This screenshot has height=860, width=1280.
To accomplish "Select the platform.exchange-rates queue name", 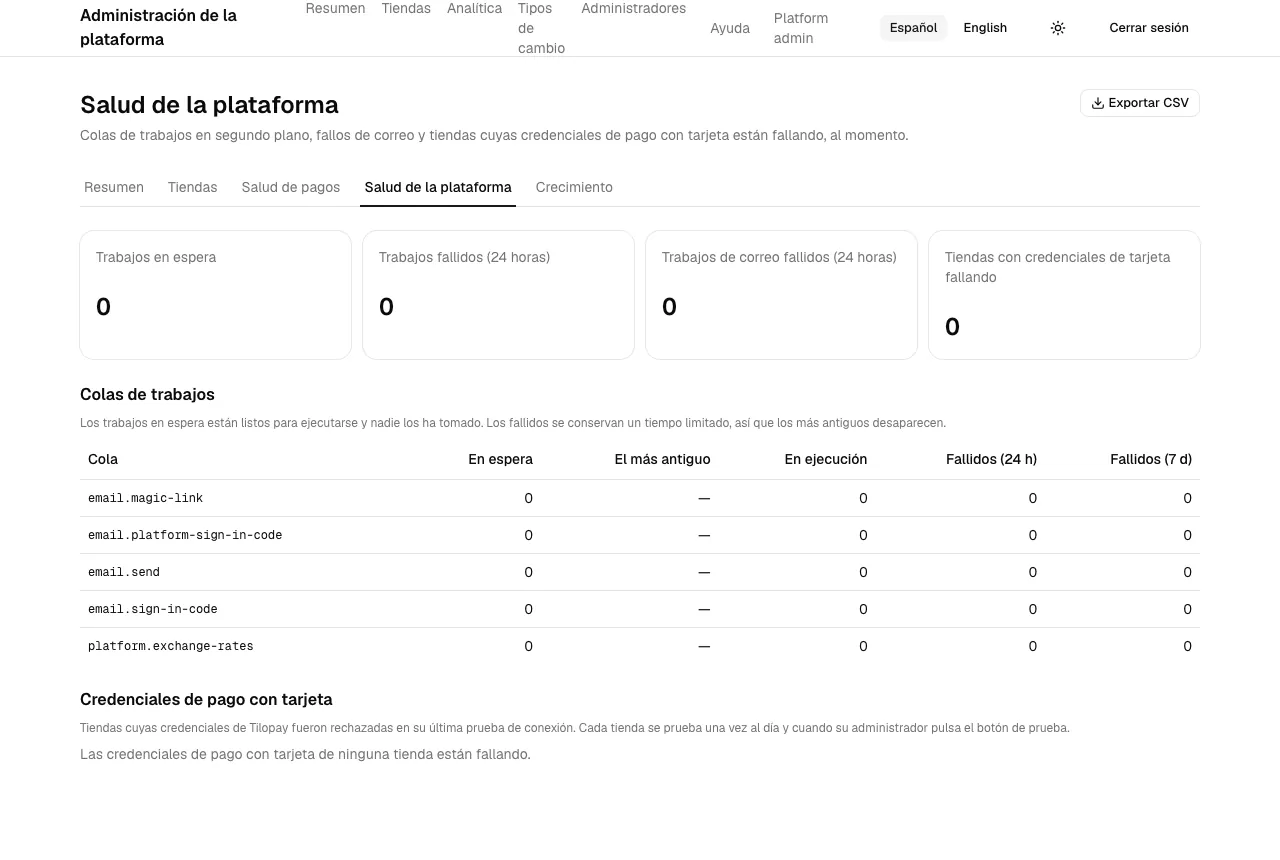I will tap(171, 646).
